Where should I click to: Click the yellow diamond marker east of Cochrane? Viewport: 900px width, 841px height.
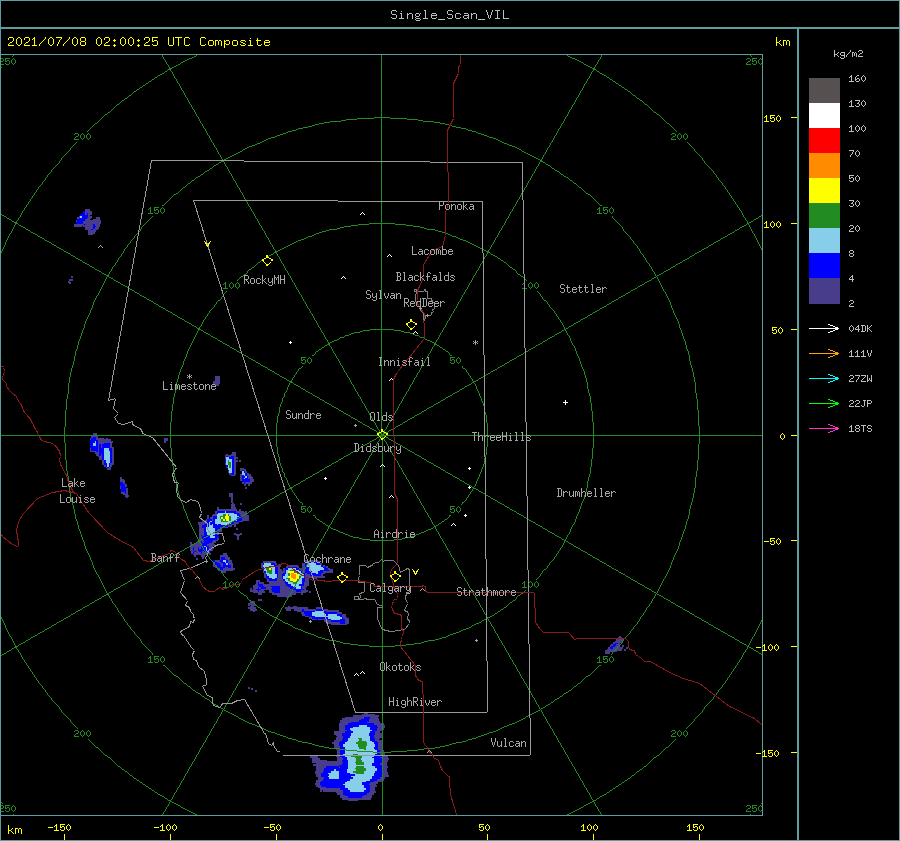pos(342,577)
